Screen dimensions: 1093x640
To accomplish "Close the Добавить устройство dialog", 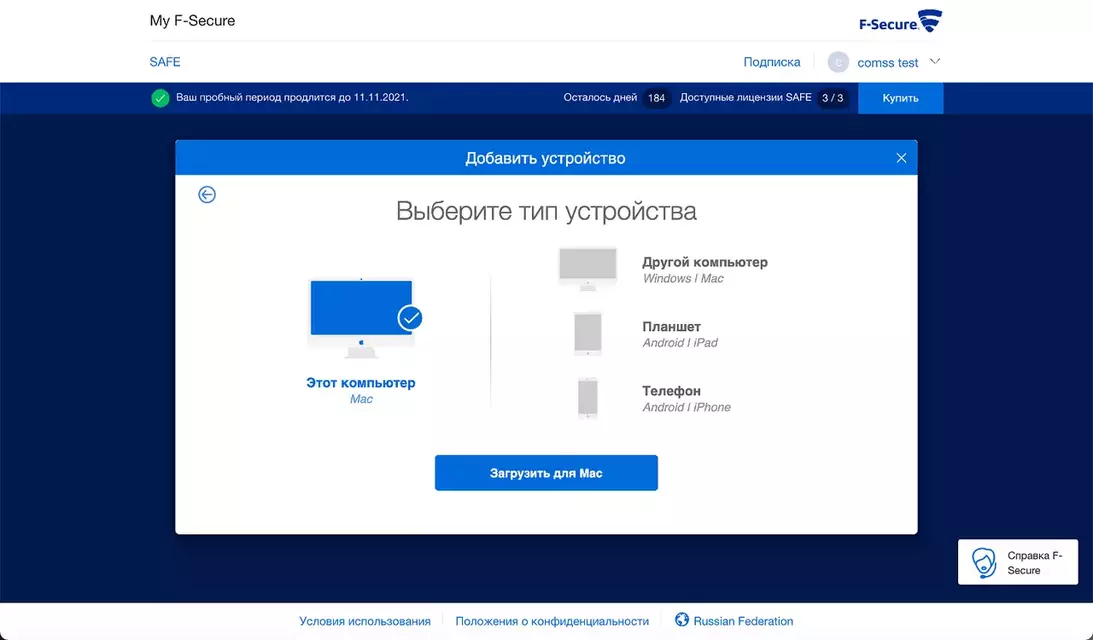I will pyautogui.click(x=901, y=158).
